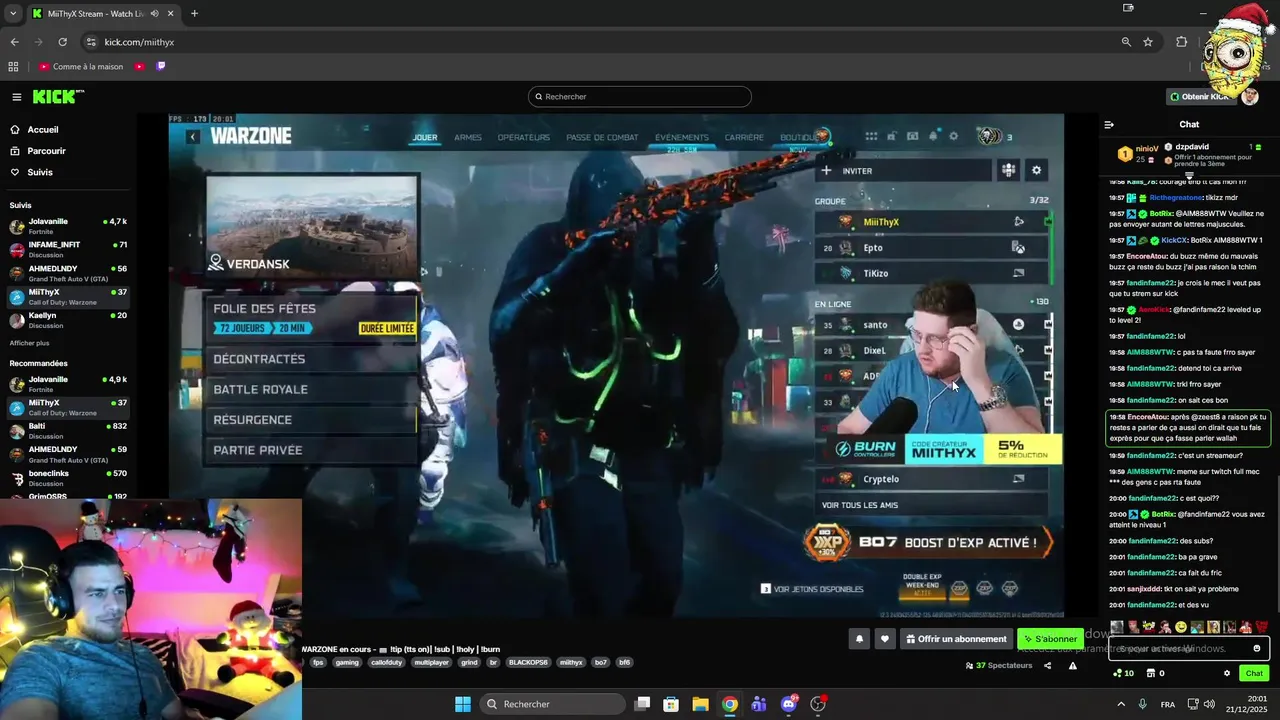
Task: Follow the channel with the heart icon
Action: [x=884, y=639]
